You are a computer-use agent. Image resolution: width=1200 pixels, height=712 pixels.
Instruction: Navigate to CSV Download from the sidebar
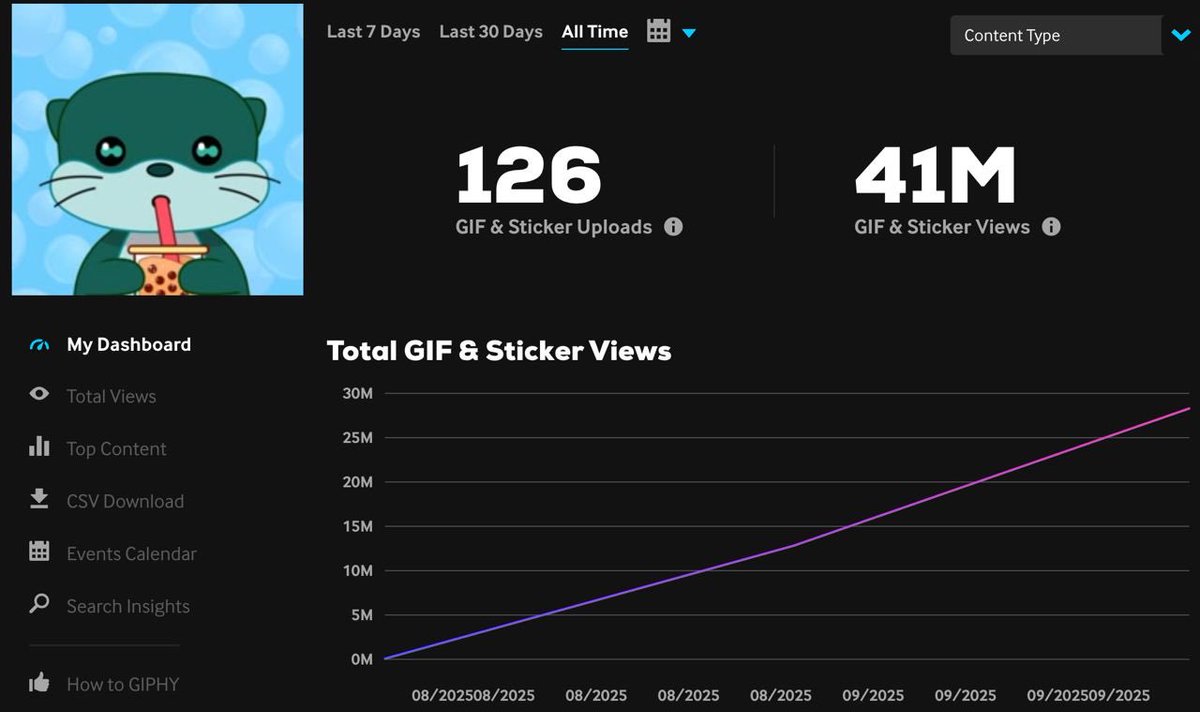point(125,500)
